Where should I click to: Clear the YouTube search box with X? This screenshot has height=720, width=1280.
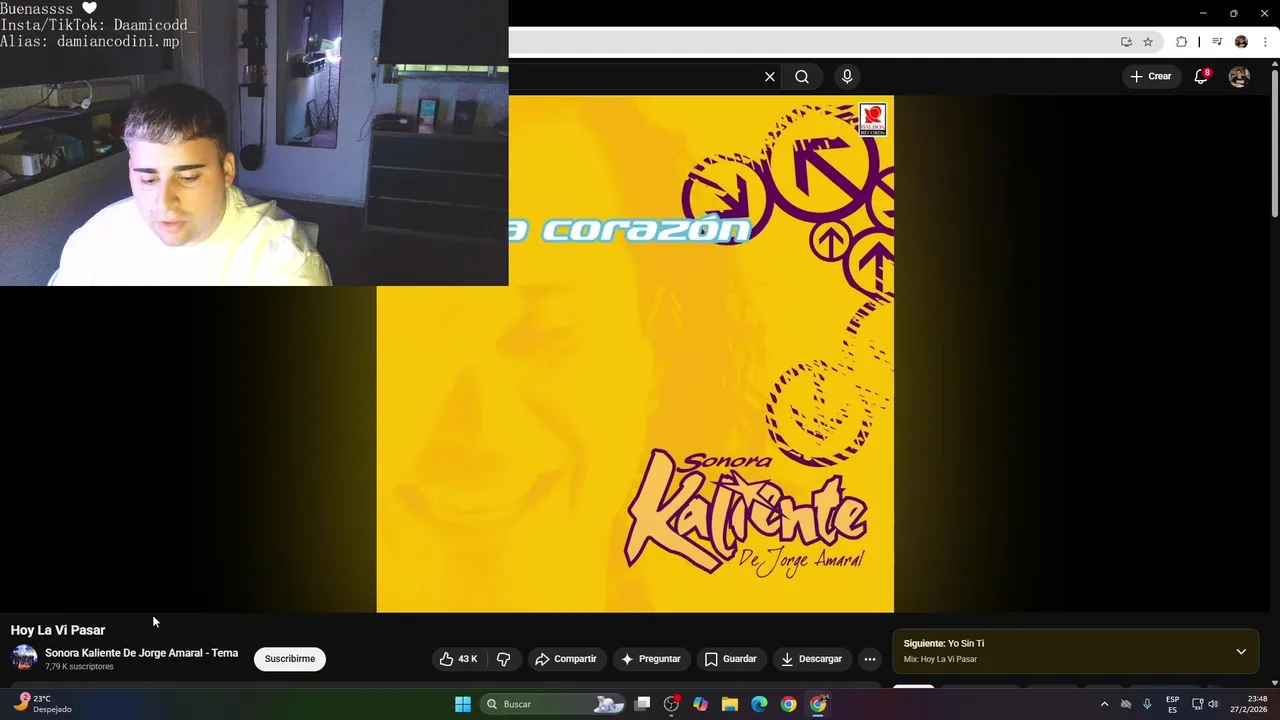pos(770,77)
